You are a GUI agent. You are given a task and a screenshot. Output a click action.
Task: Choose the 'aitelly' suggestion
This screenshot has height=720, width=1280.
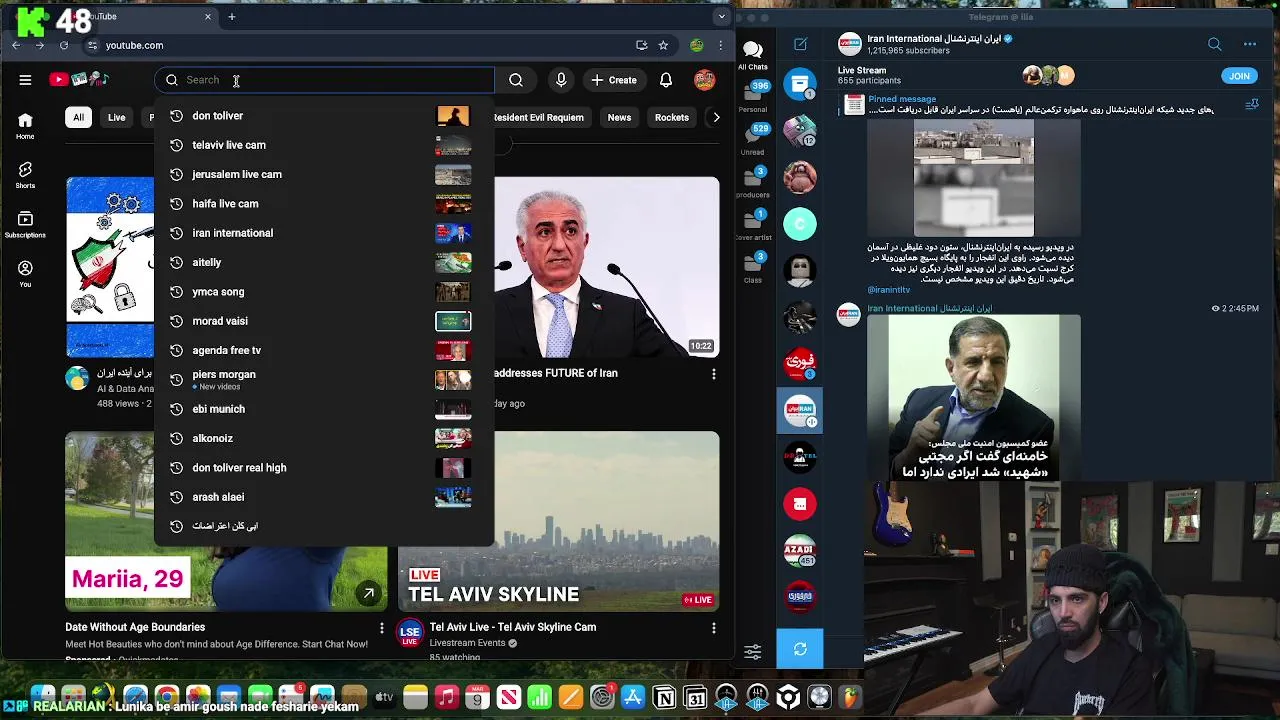click(324, 262)
